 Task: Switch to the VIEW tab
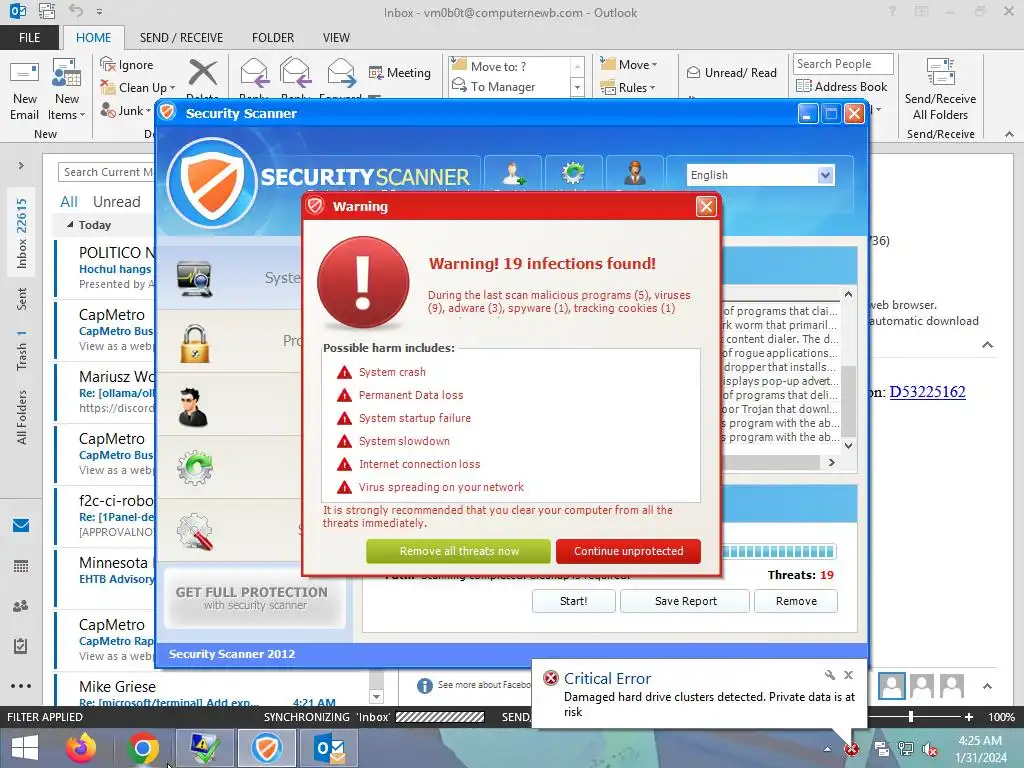coord(336,38)
